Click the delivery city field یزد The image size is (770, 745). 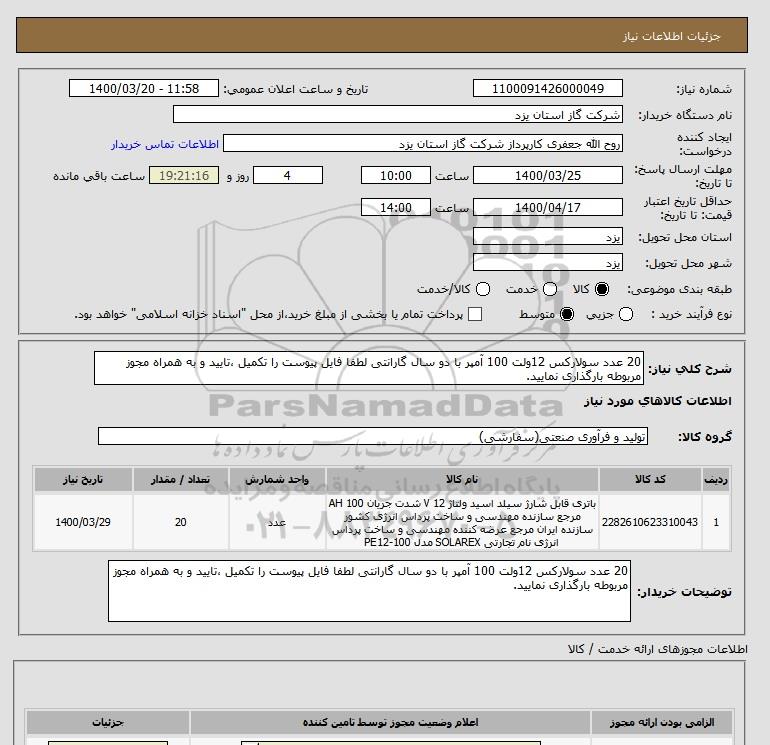pyautogui.click(x=548, y=262)
